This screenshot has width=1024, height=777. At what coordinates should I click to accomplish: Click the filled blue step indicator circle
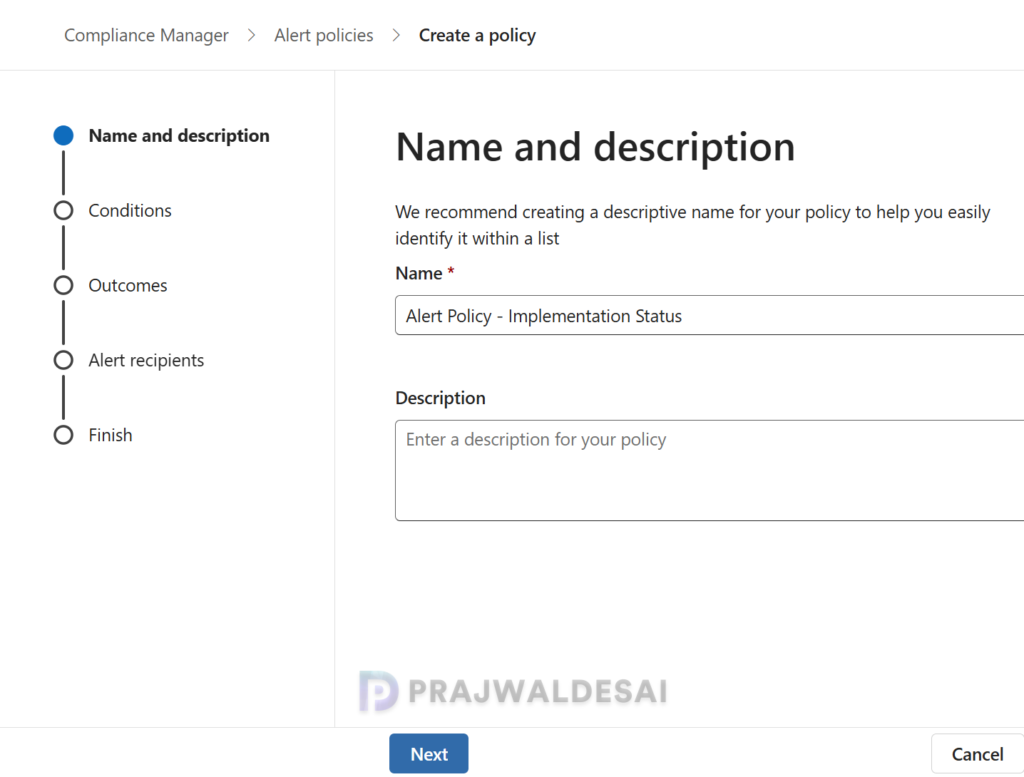click(x=63, y=135)
